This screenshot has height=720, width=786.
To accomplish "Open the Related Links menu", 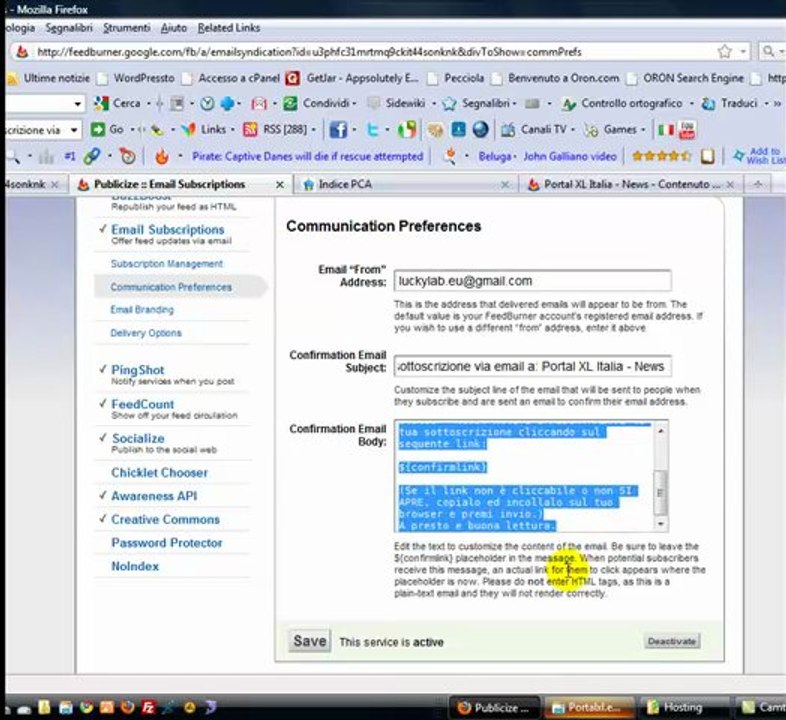I will 229,28.
